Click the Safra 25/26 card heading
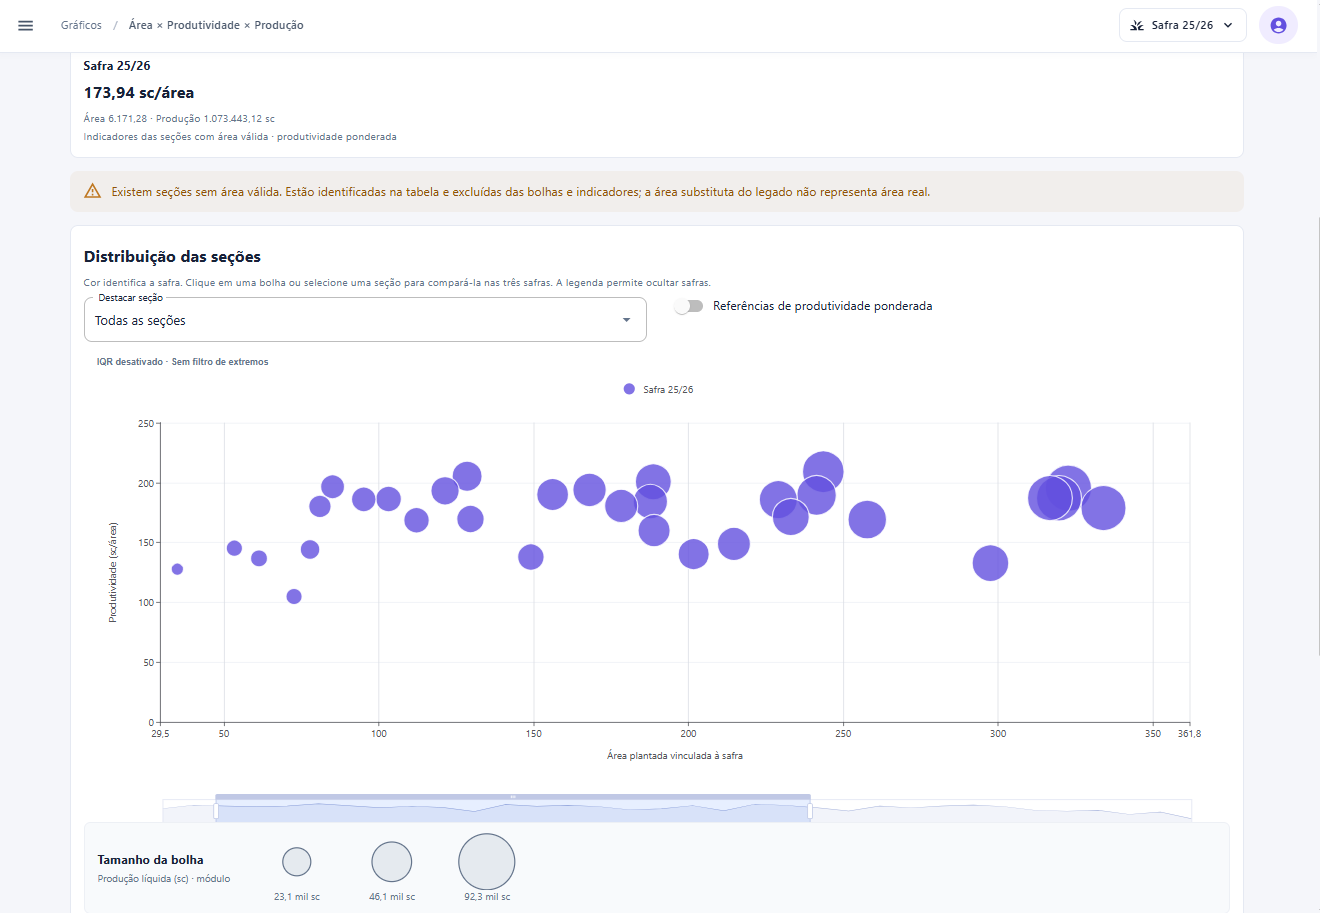1320x913 pixels. pyautogui.click(x=117, y=66)
